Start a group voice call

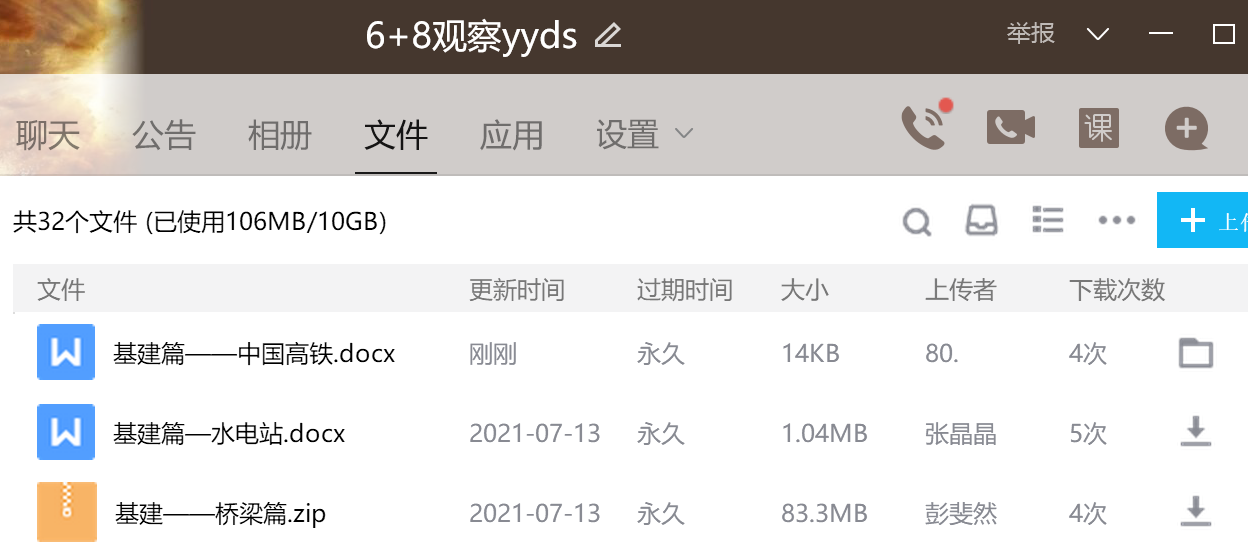tap(924, 128)
